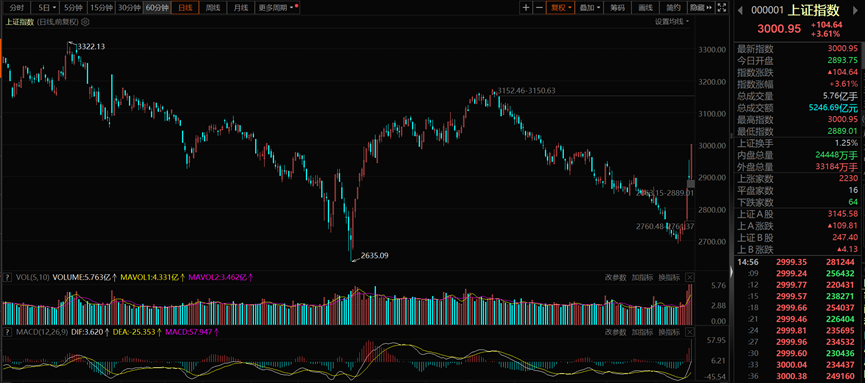This screenshot has height=383, width=865.
Task: Click the 最低指数 2889.01 row
Action: tap(798, 131)
